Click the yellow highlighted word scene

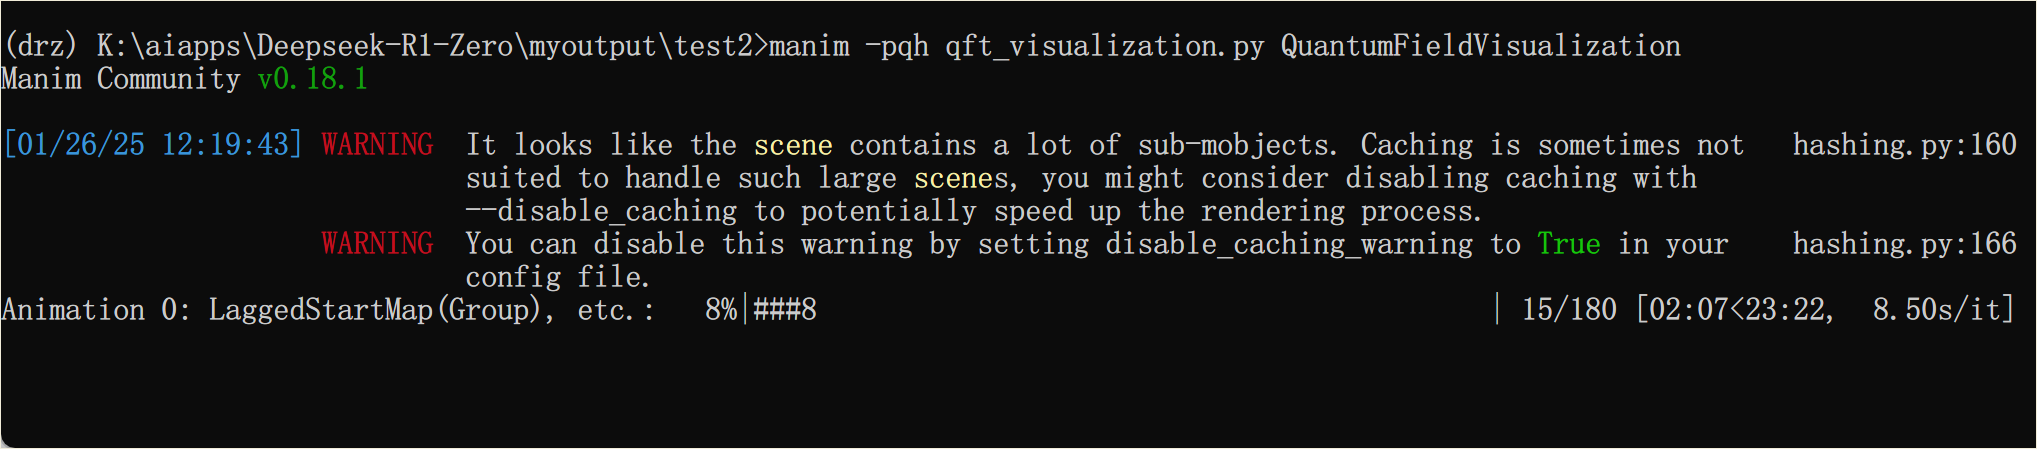[x=793, y=145]
